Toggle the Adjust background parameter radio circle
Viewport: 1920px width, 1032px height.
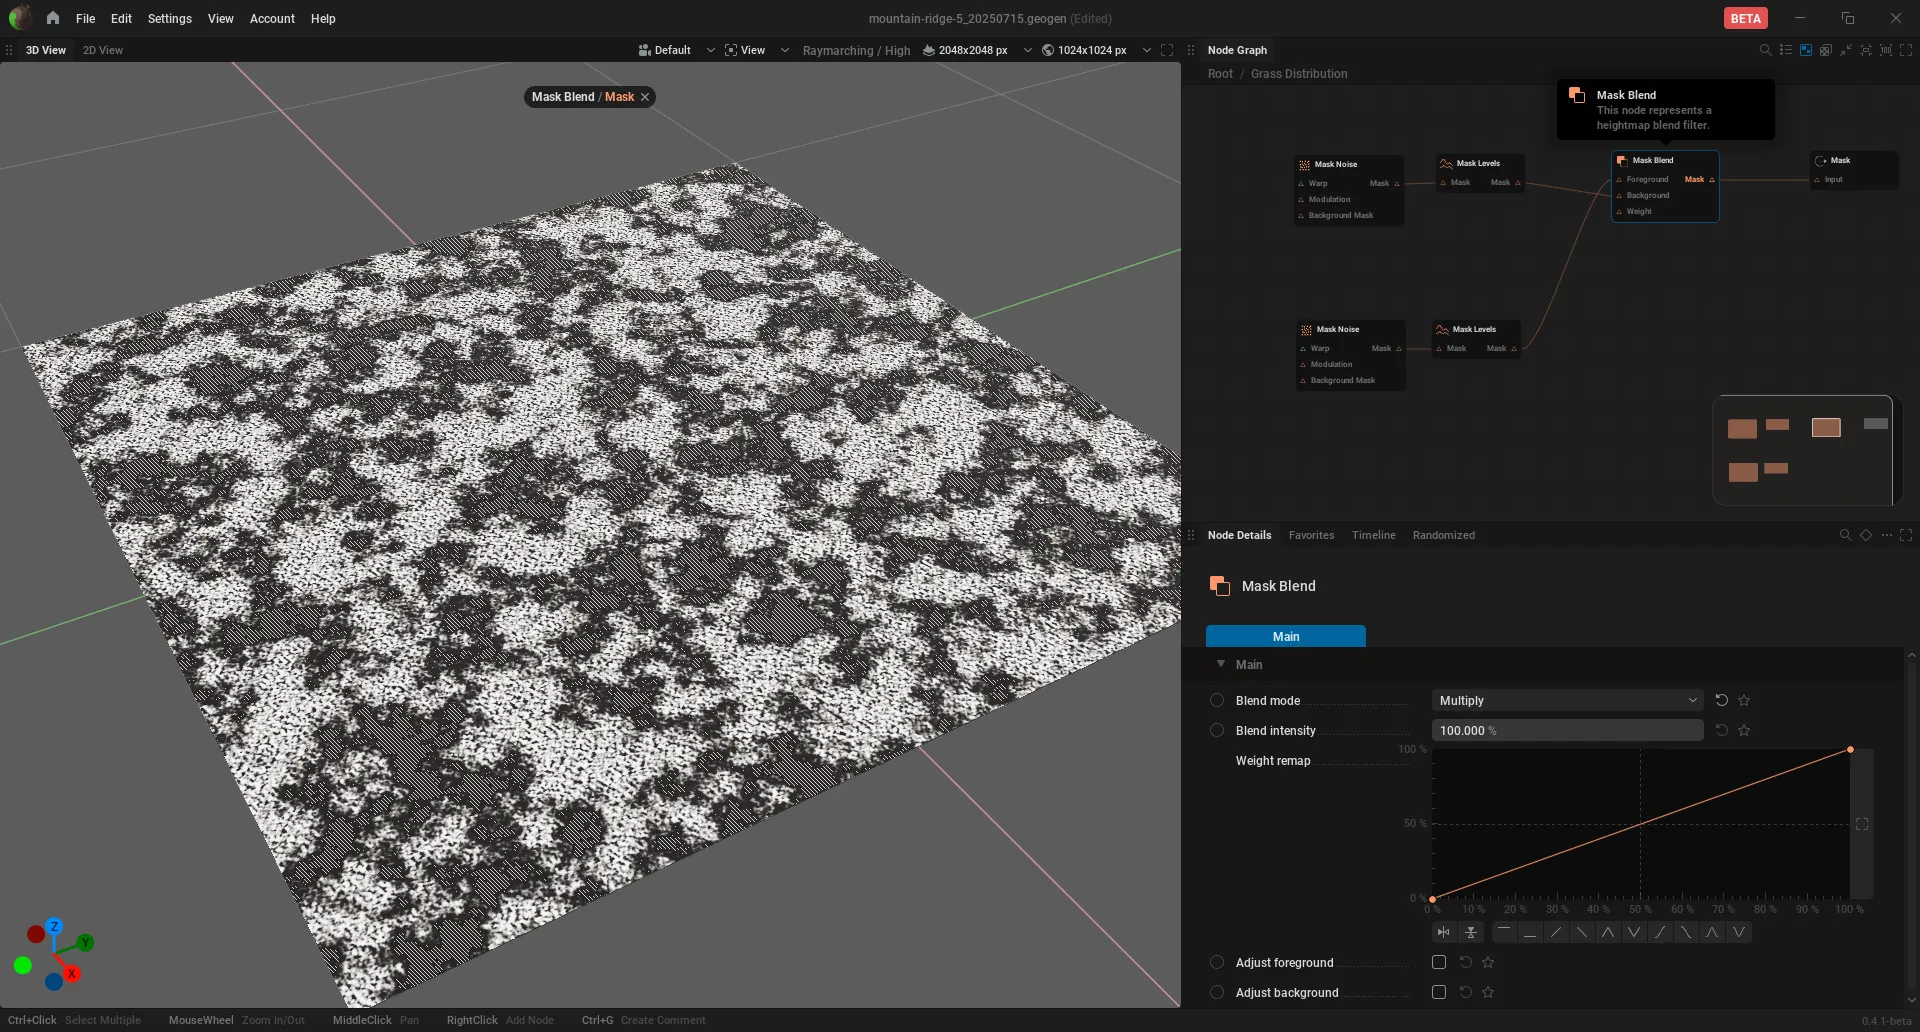point(1217,992)
